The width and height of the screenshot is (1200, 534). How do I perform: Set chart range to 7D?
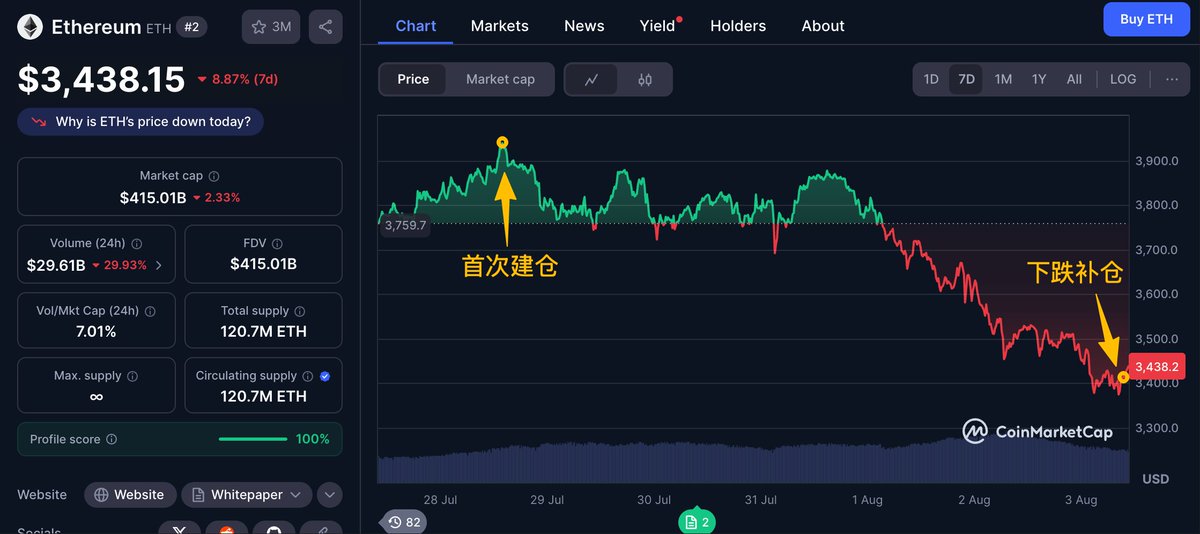click(x=966, y=79)
